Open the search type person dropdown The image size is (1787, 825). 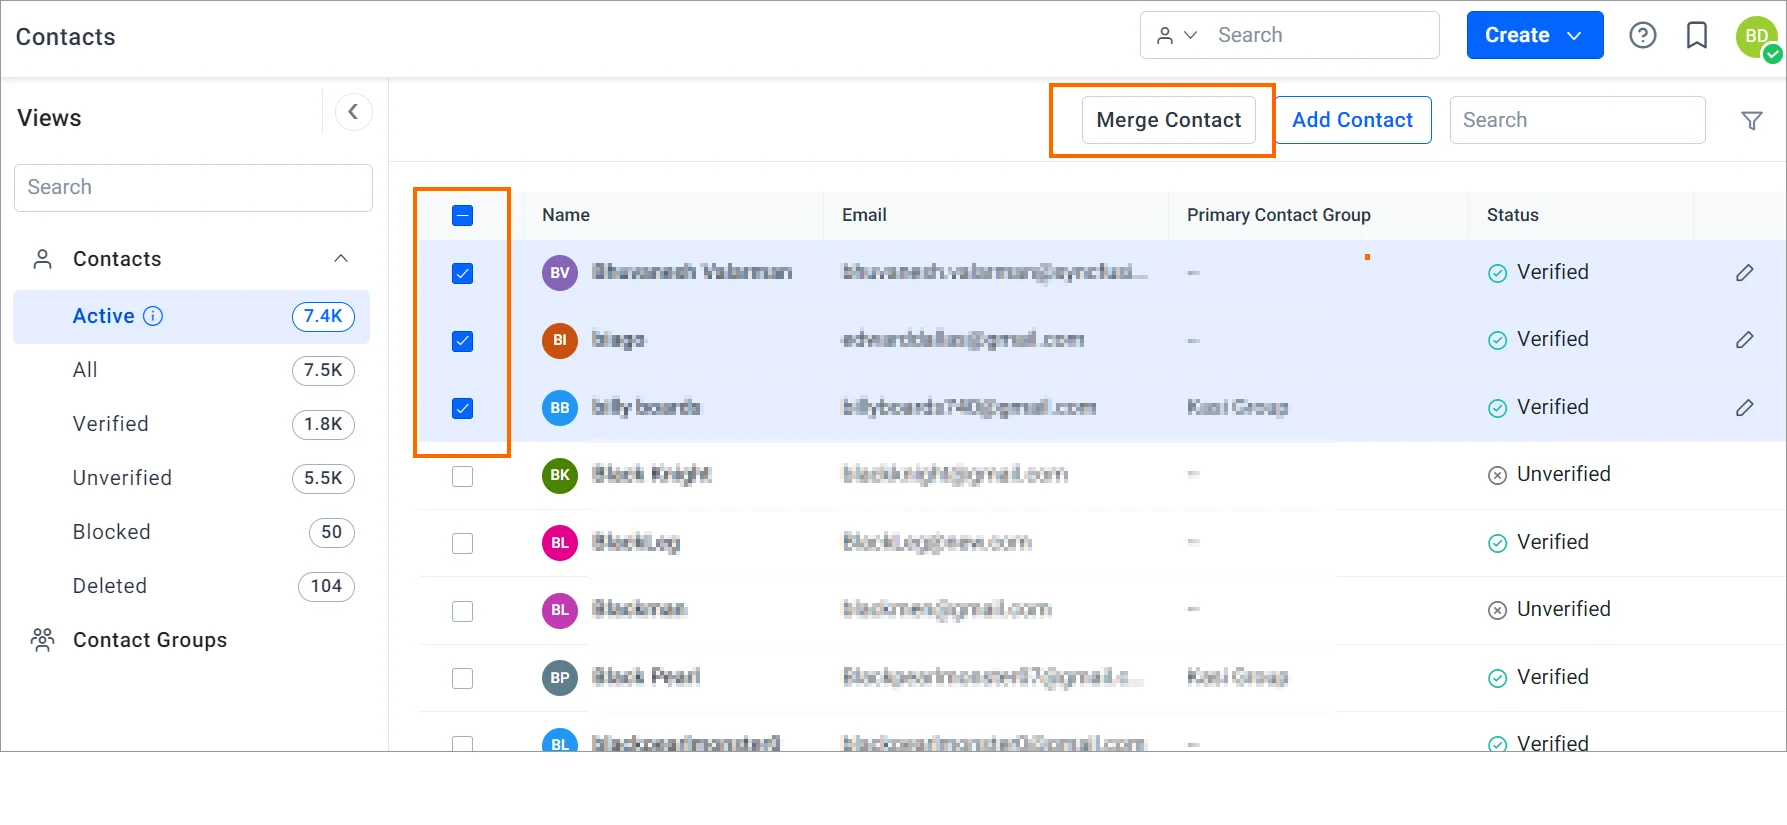1176,36
